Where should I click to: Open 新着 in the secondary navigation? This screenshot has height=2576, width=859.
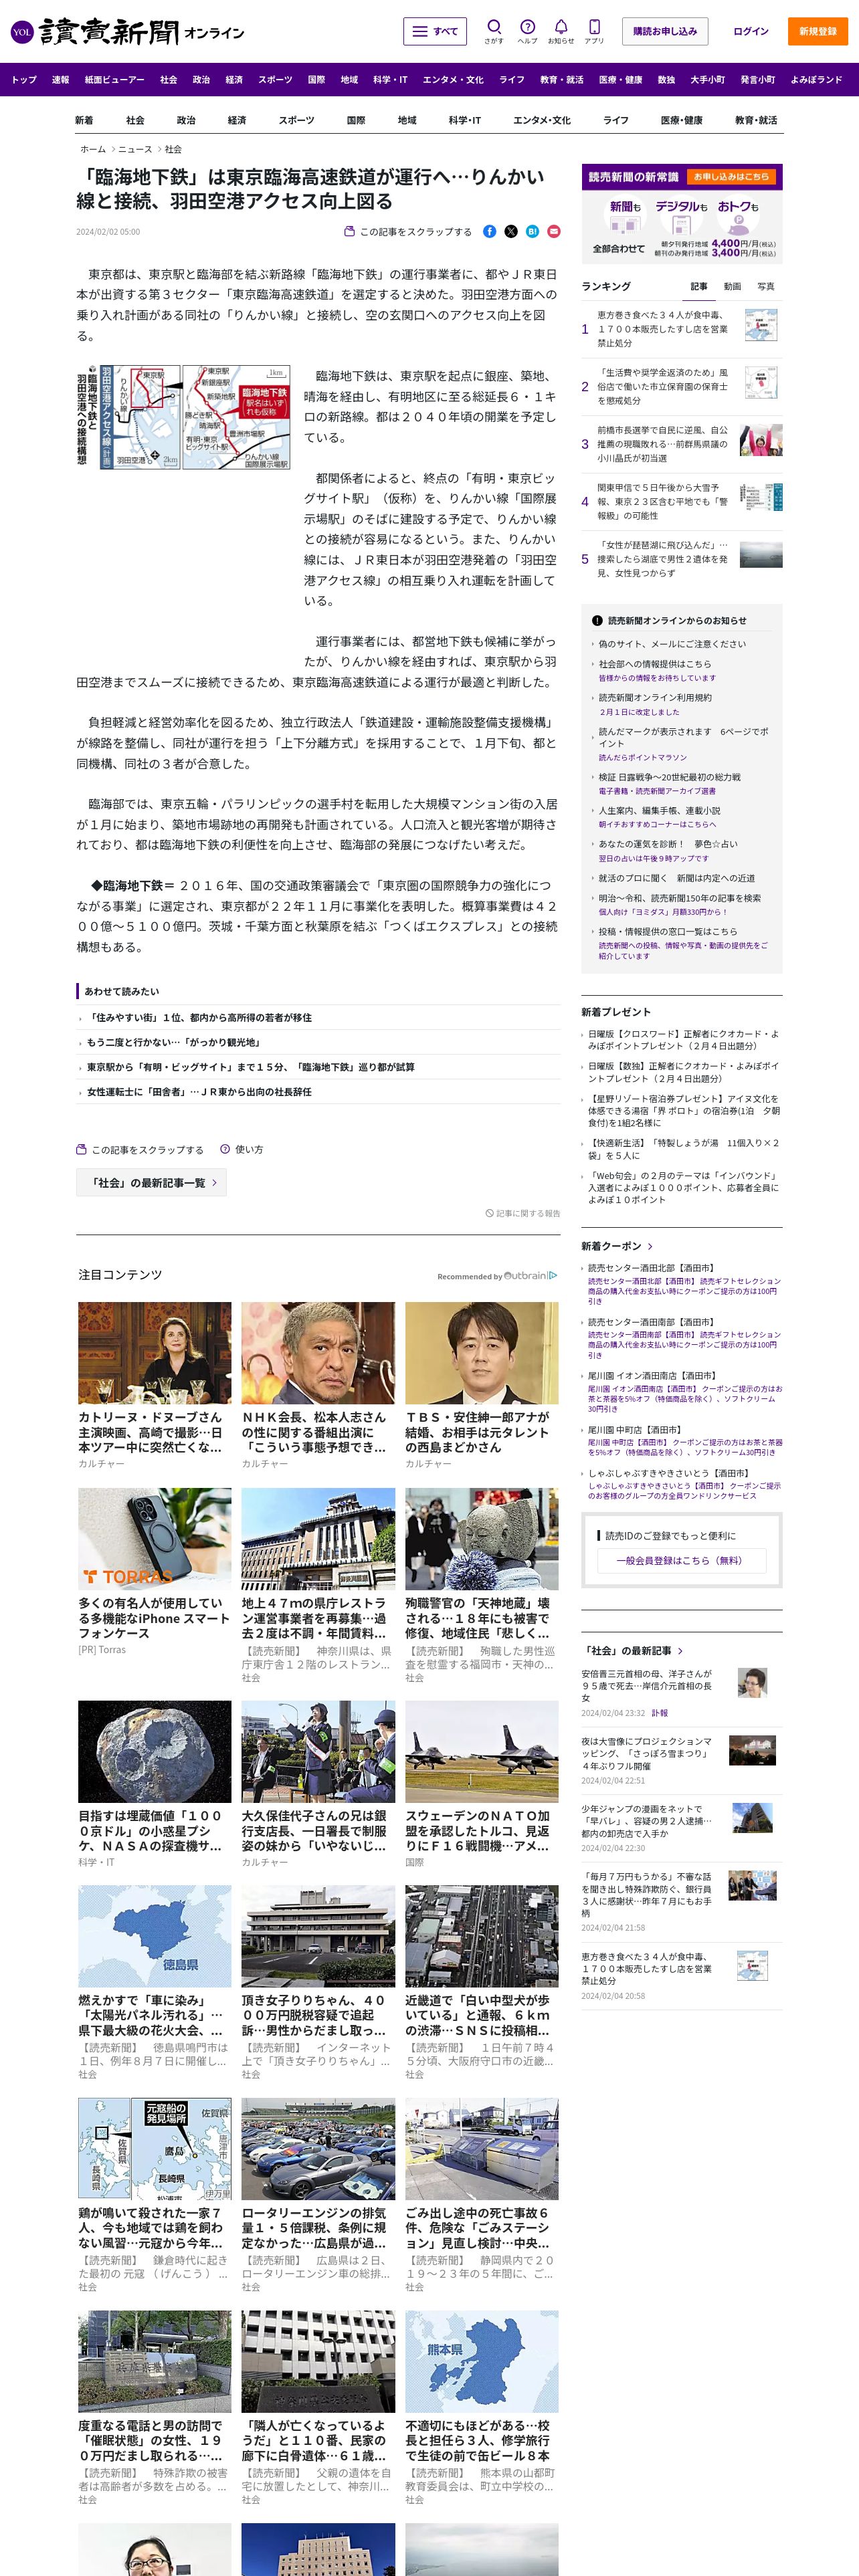click(84, 120)
